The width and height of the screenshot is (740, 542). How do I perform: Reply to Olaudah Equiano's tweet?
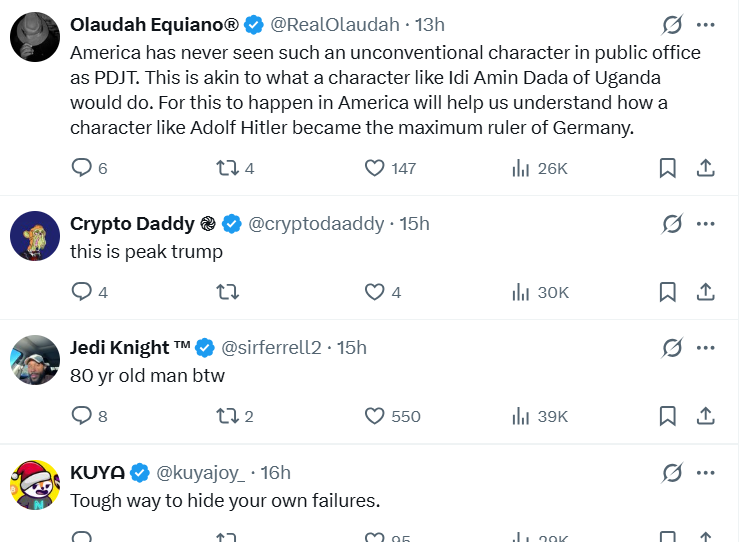[x=82, y=168]
